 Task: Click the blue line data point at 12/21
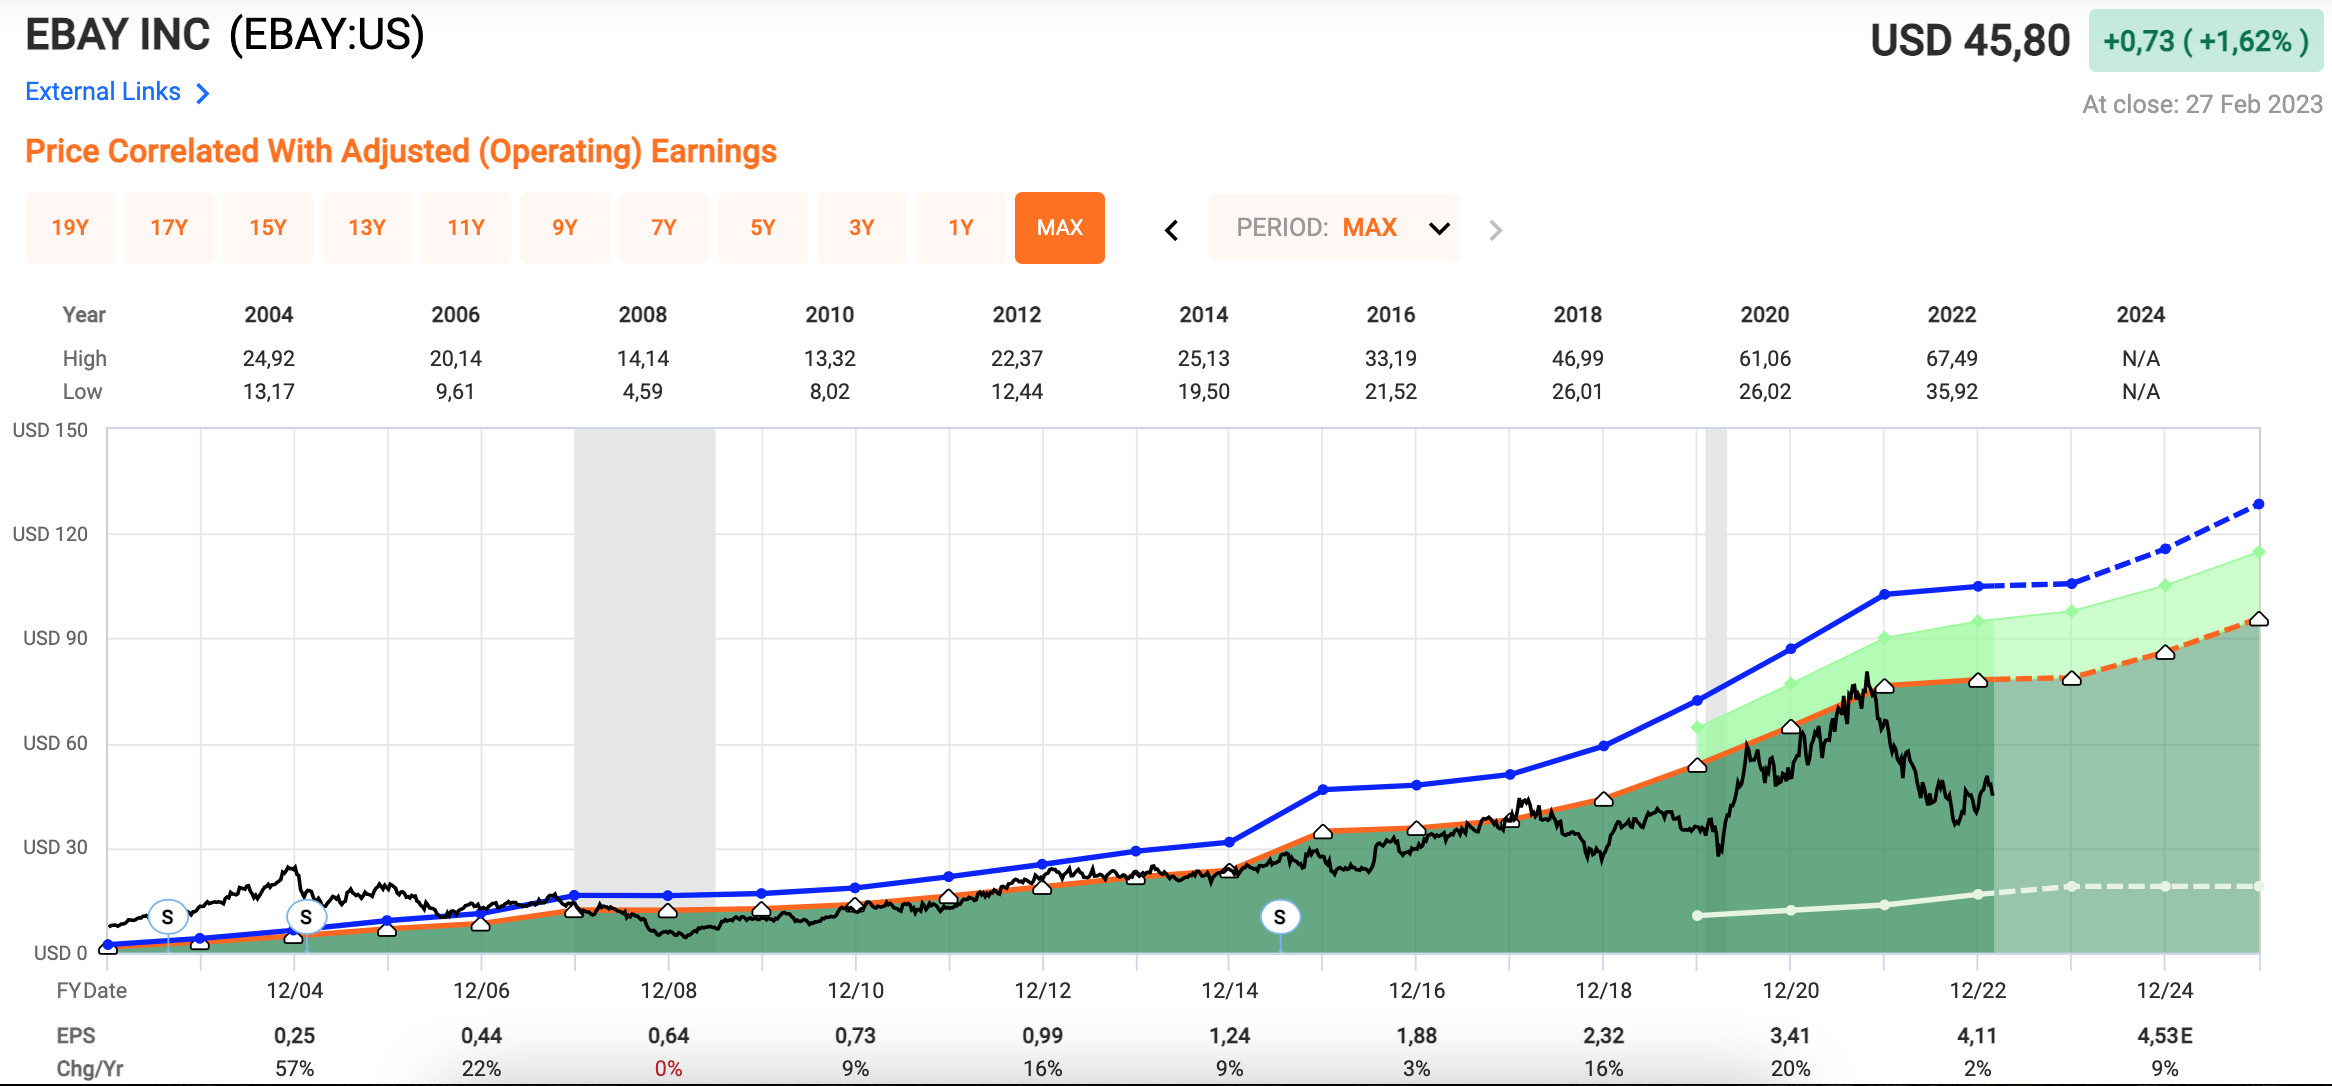1884,594
